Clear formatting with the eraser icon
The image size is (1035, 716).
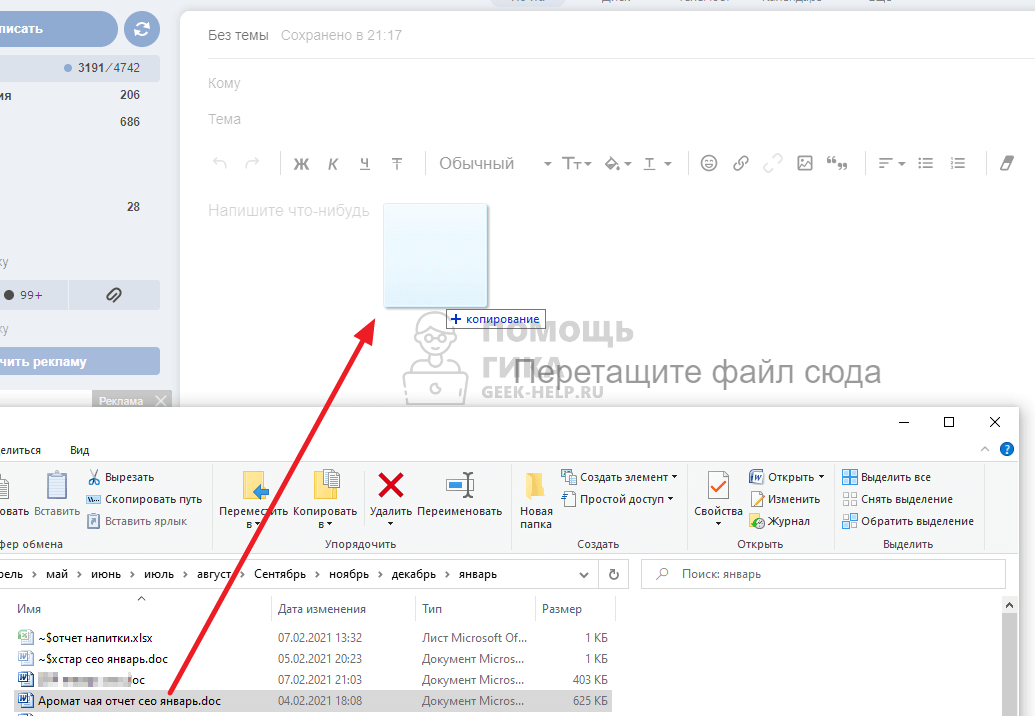(x=1007, y=164)
